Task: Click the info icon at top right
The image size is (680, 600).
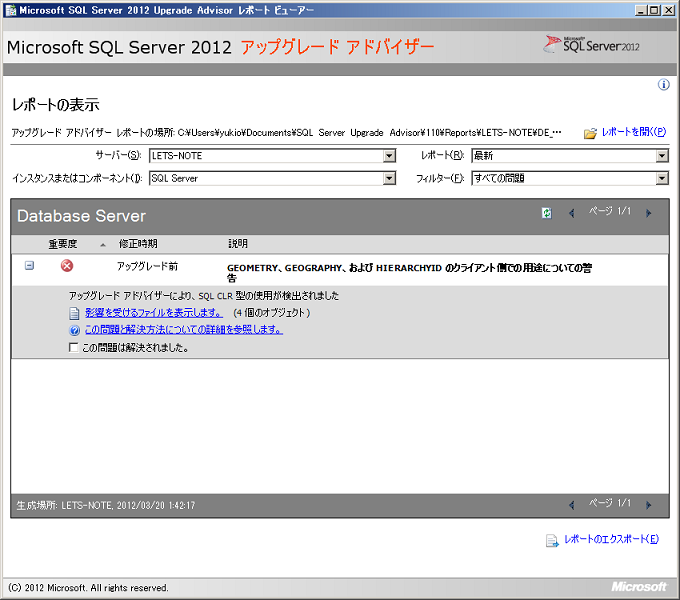Action: pyautogui.click(x=663, y=85)
